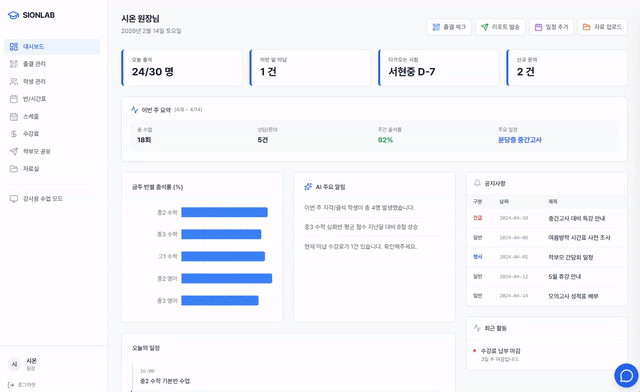Click the 중2 수학 attendance bar
The height and width of the screenshot is (392, 640).
pyautogui.click(x=224, y=212)
